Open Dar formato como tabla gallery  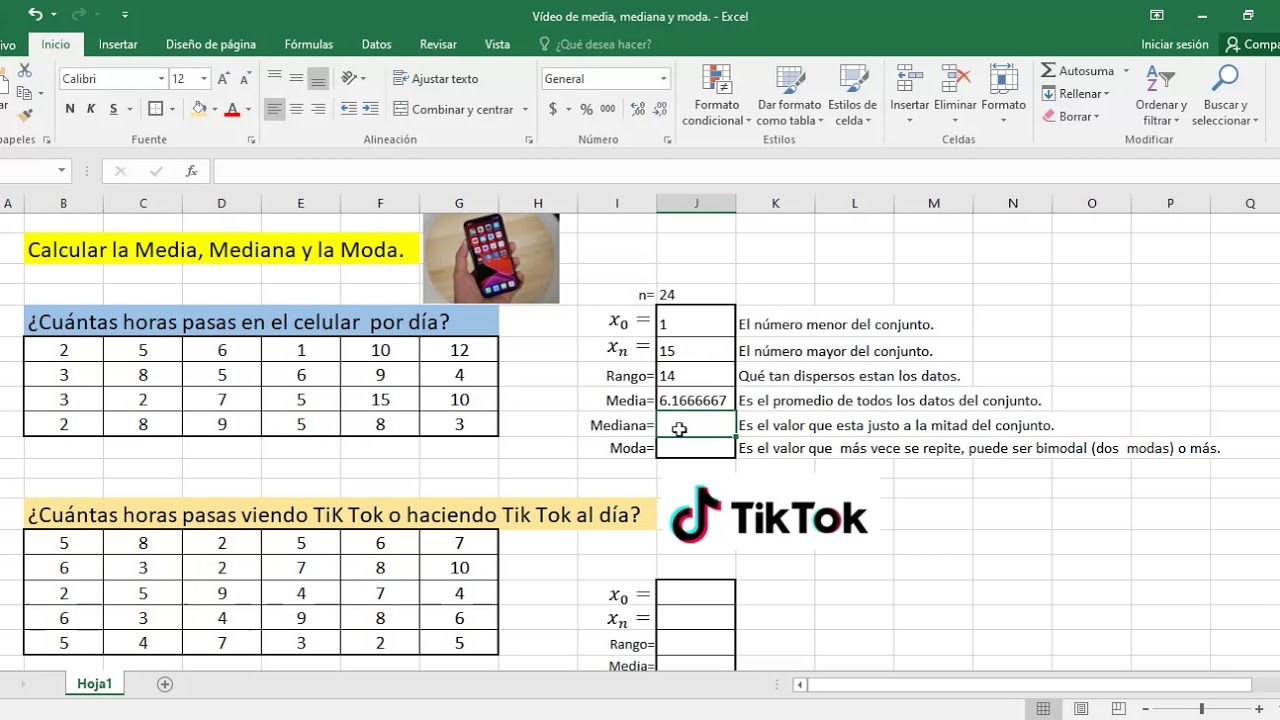(789, 96)
